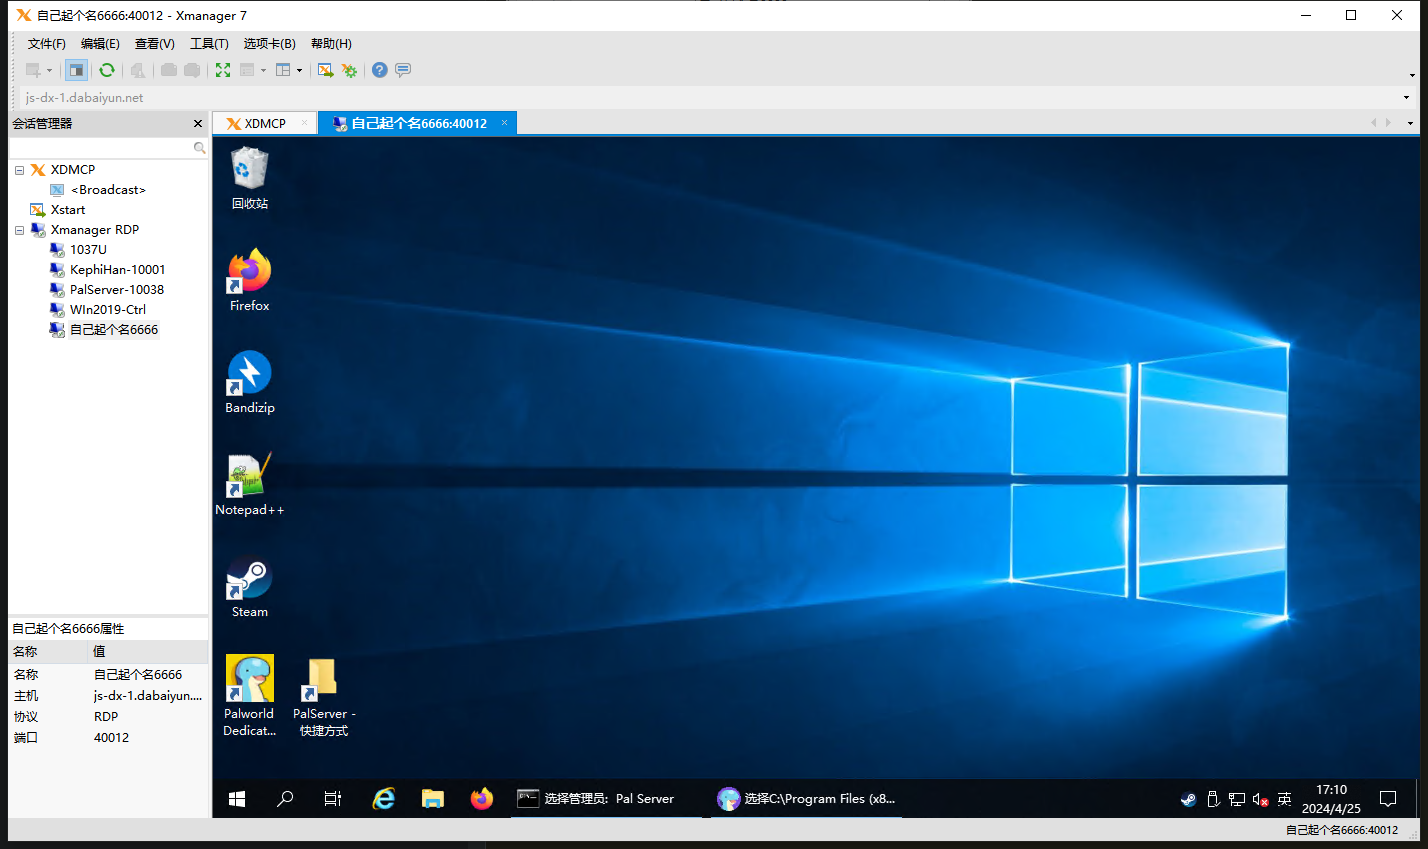The height and width of the screenshot is (849, 1428).
Task: Close the 自己起个名6666:40012 tab
Action: (x=504, y=123)
